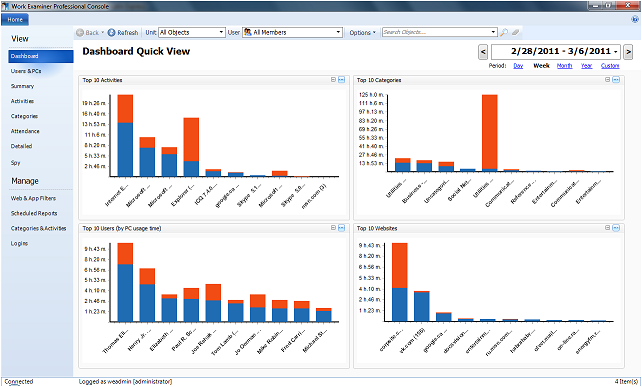Image resolution: width=642 pixels, height=387 pixels.
Task: Expand the Options menu
Action: [x=362, y=32]
